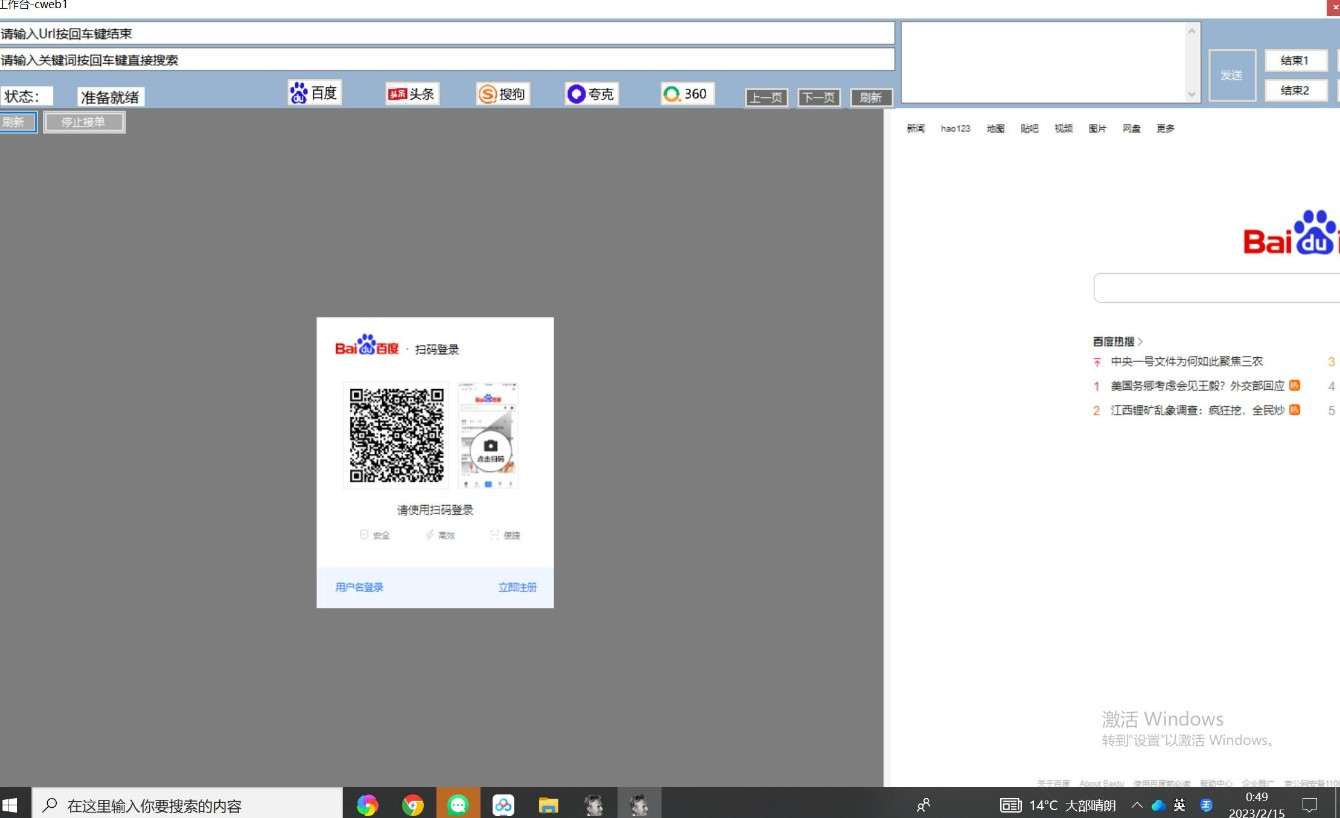This screenshot has height=818, width=1340.
Task: Open the first portrait app in taskbar
Action: click(x=593, y=804)
